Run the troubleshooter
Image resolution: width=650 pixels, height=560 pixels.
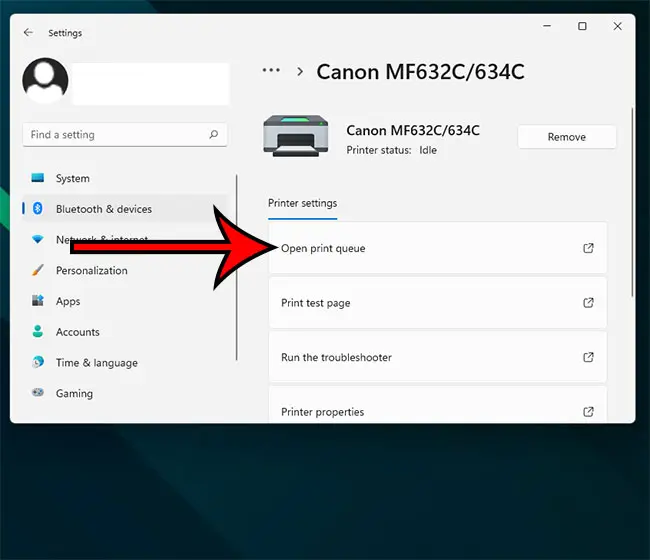point(438,357)
